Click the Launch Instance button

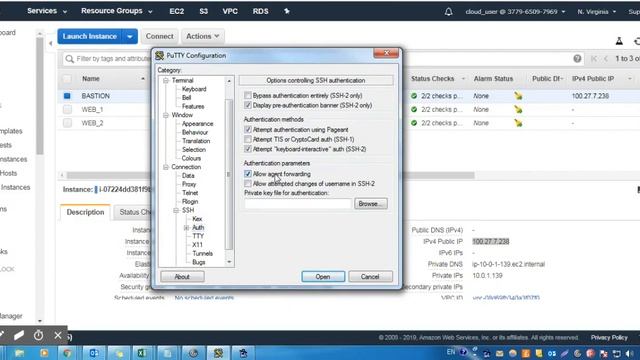90,36
